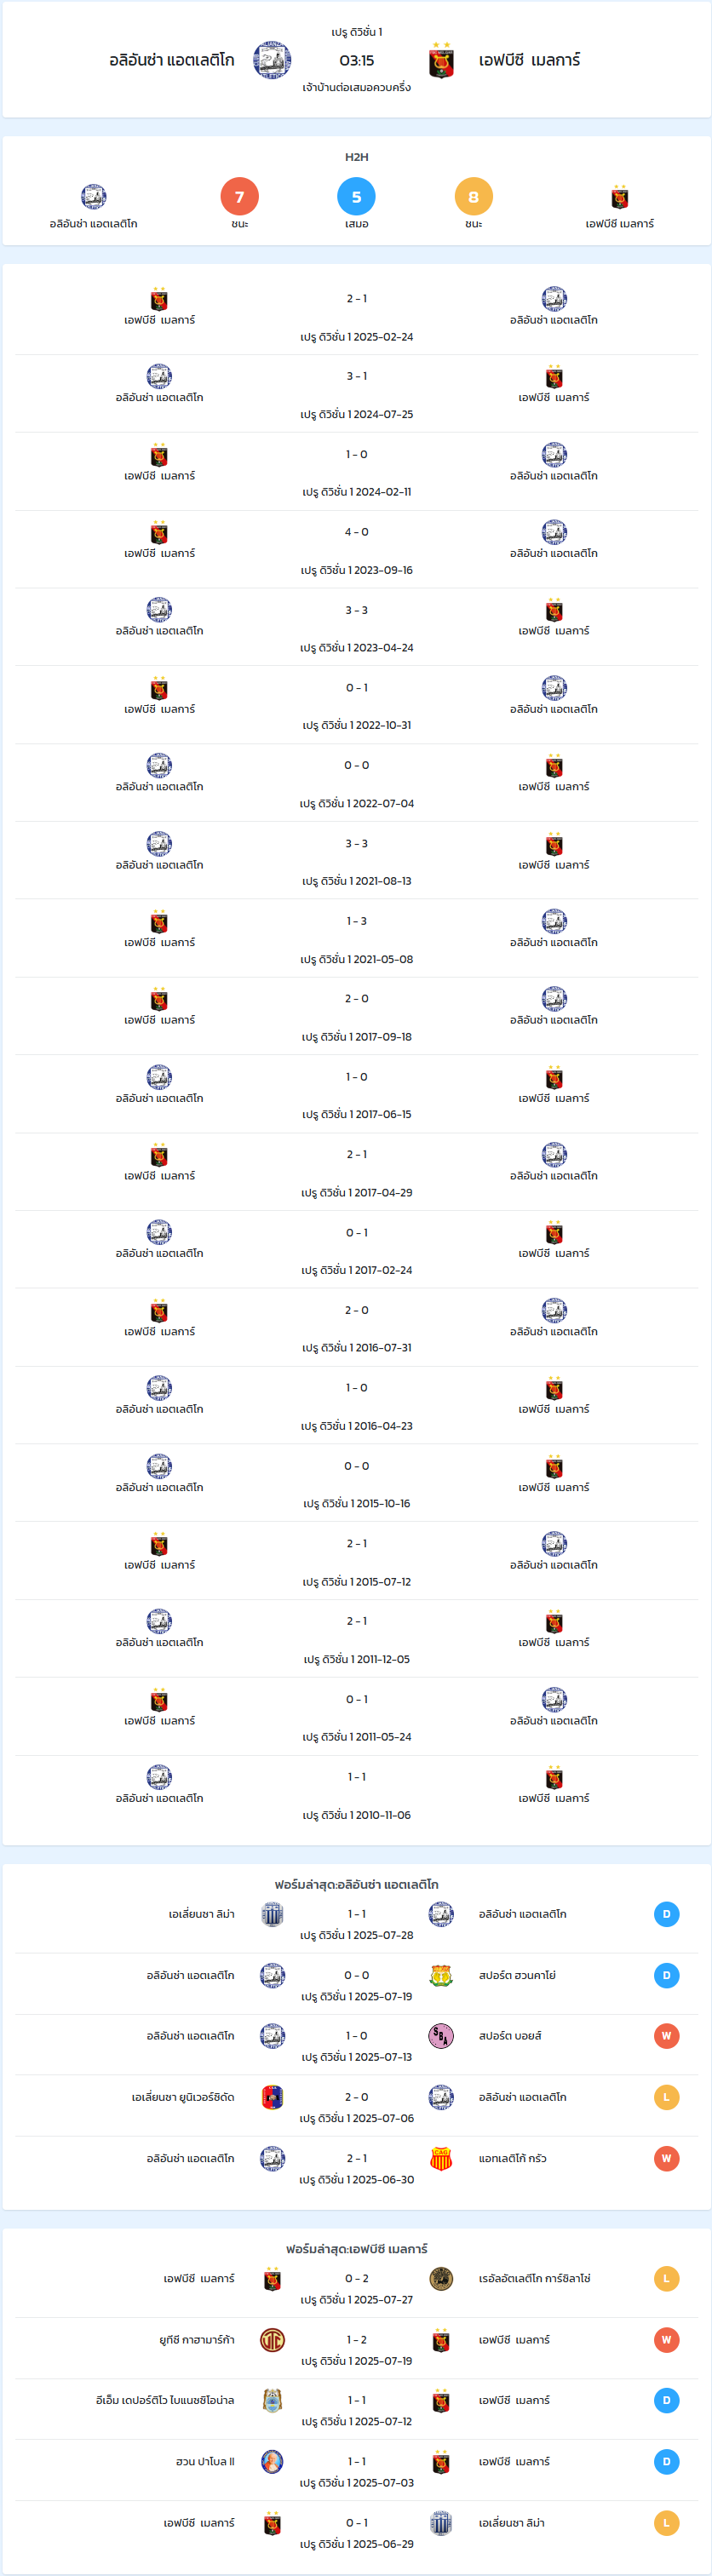Click the Alianza Atlético crest in match header
The width and height of the screenshot is (712, 2576).
click(272, 60)
